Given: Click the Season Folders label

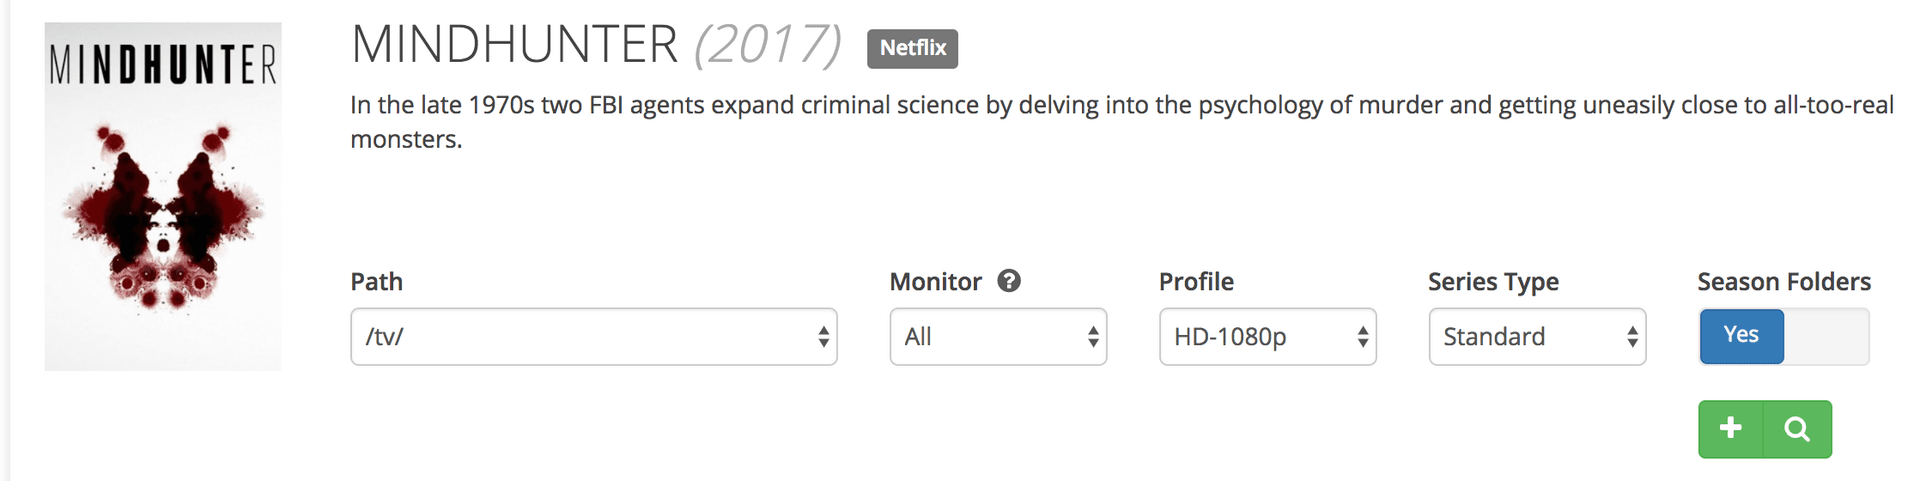Looking at the screenshot, I should pos(1783,282).
